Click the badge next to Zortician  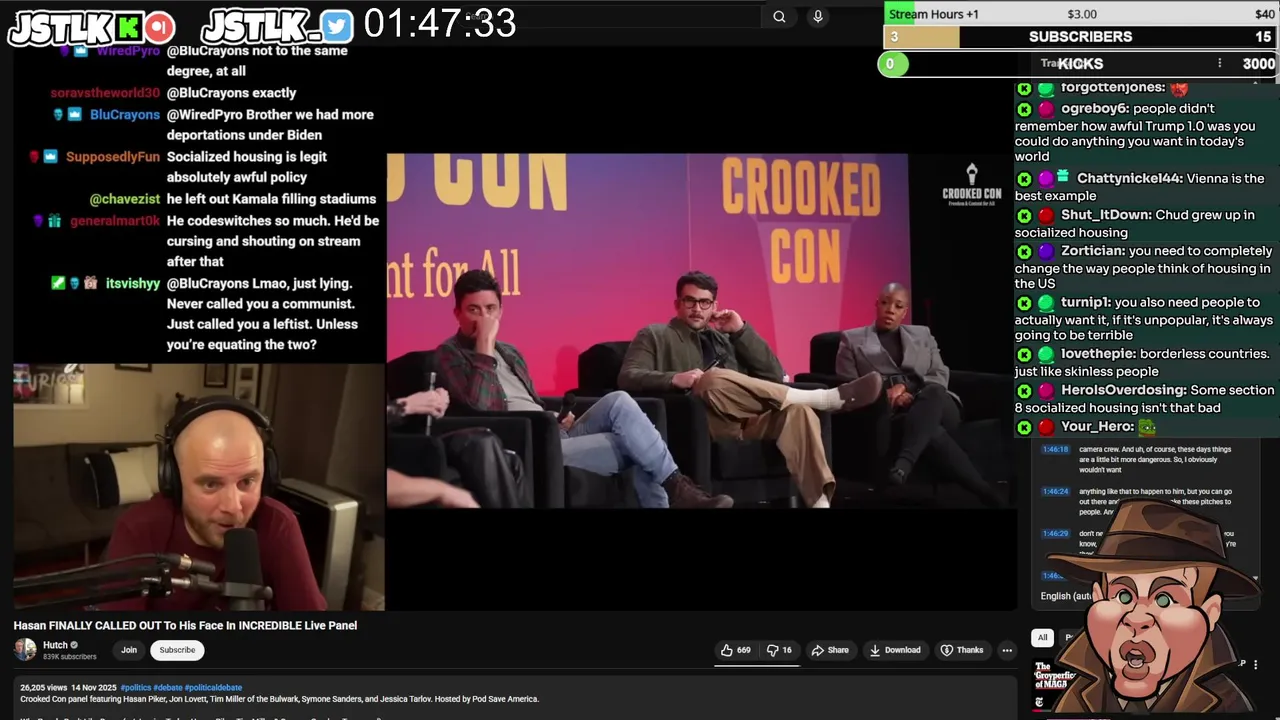coord(1046,251)
